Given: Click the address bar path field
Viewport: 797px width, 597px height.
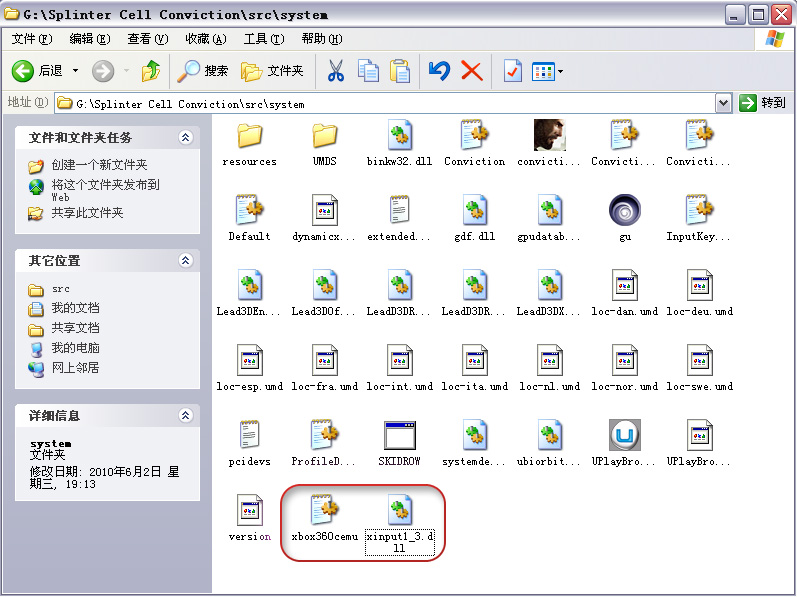Looking at the screenshot, I should [x=390, y=103].
